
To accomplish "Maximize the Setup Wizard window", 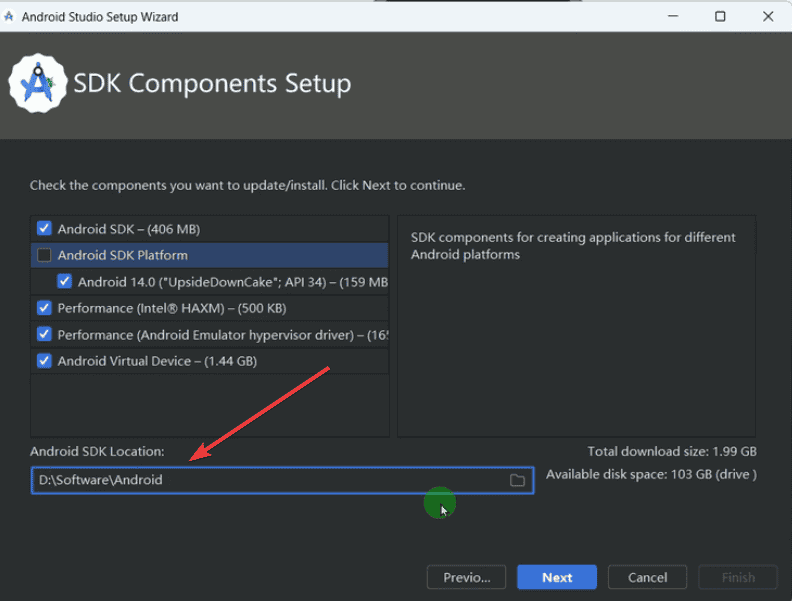I will [720, 16].
